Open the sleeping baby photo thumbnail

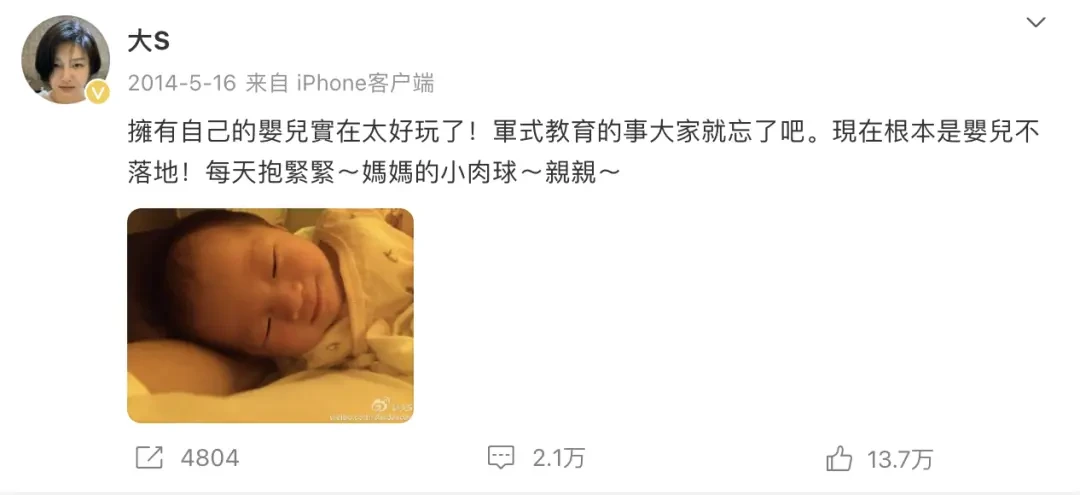[x=270, y=315]
